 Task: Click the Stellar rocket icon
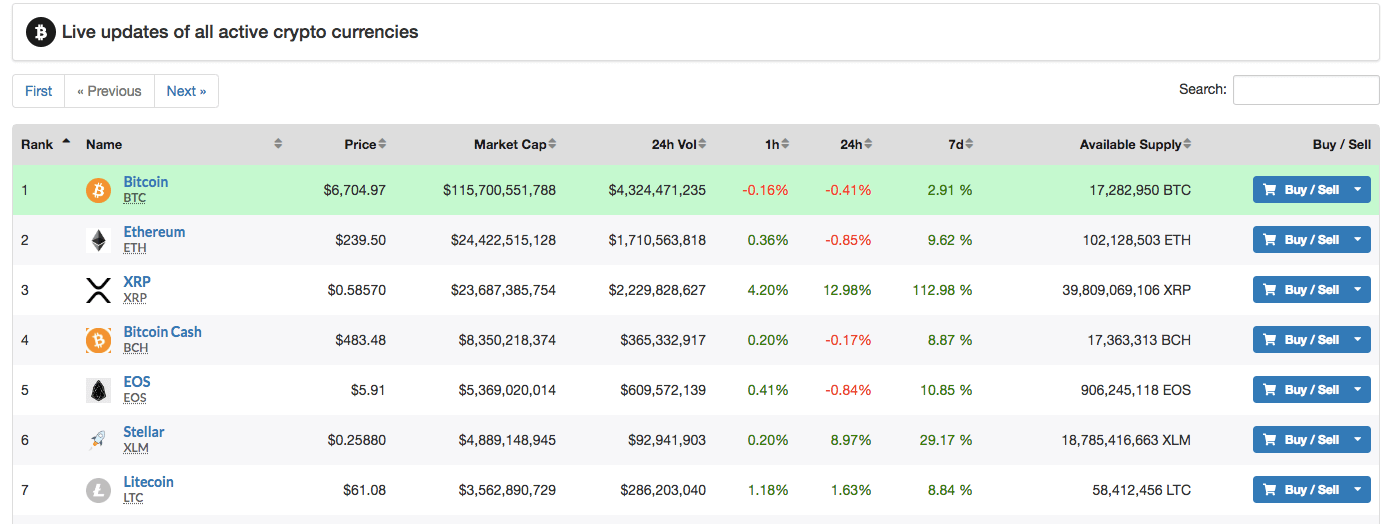pos(99,440)
